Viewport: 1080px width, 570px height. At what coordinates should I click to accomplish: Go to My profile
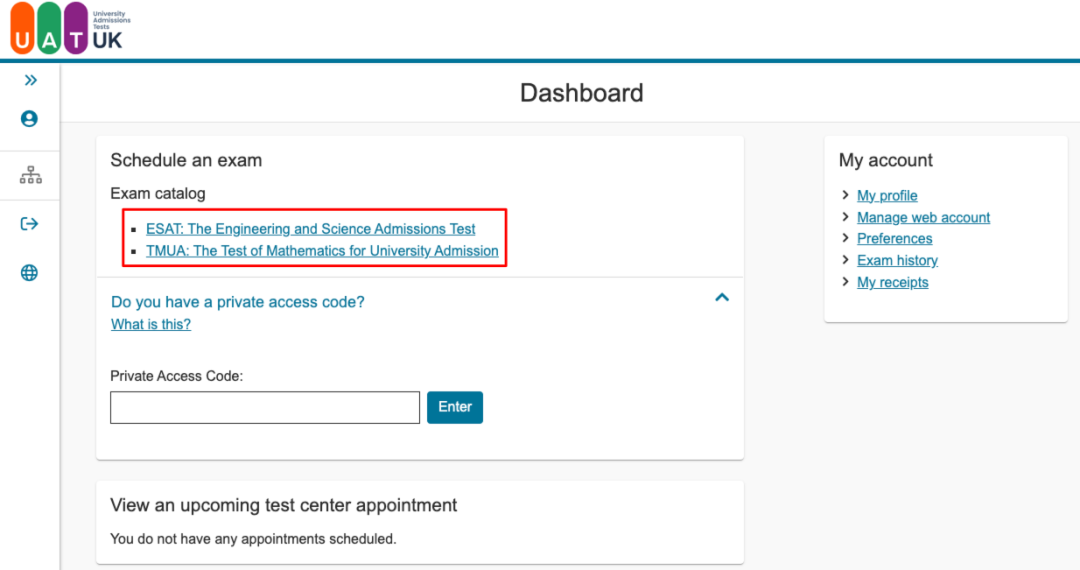[887, 196]
